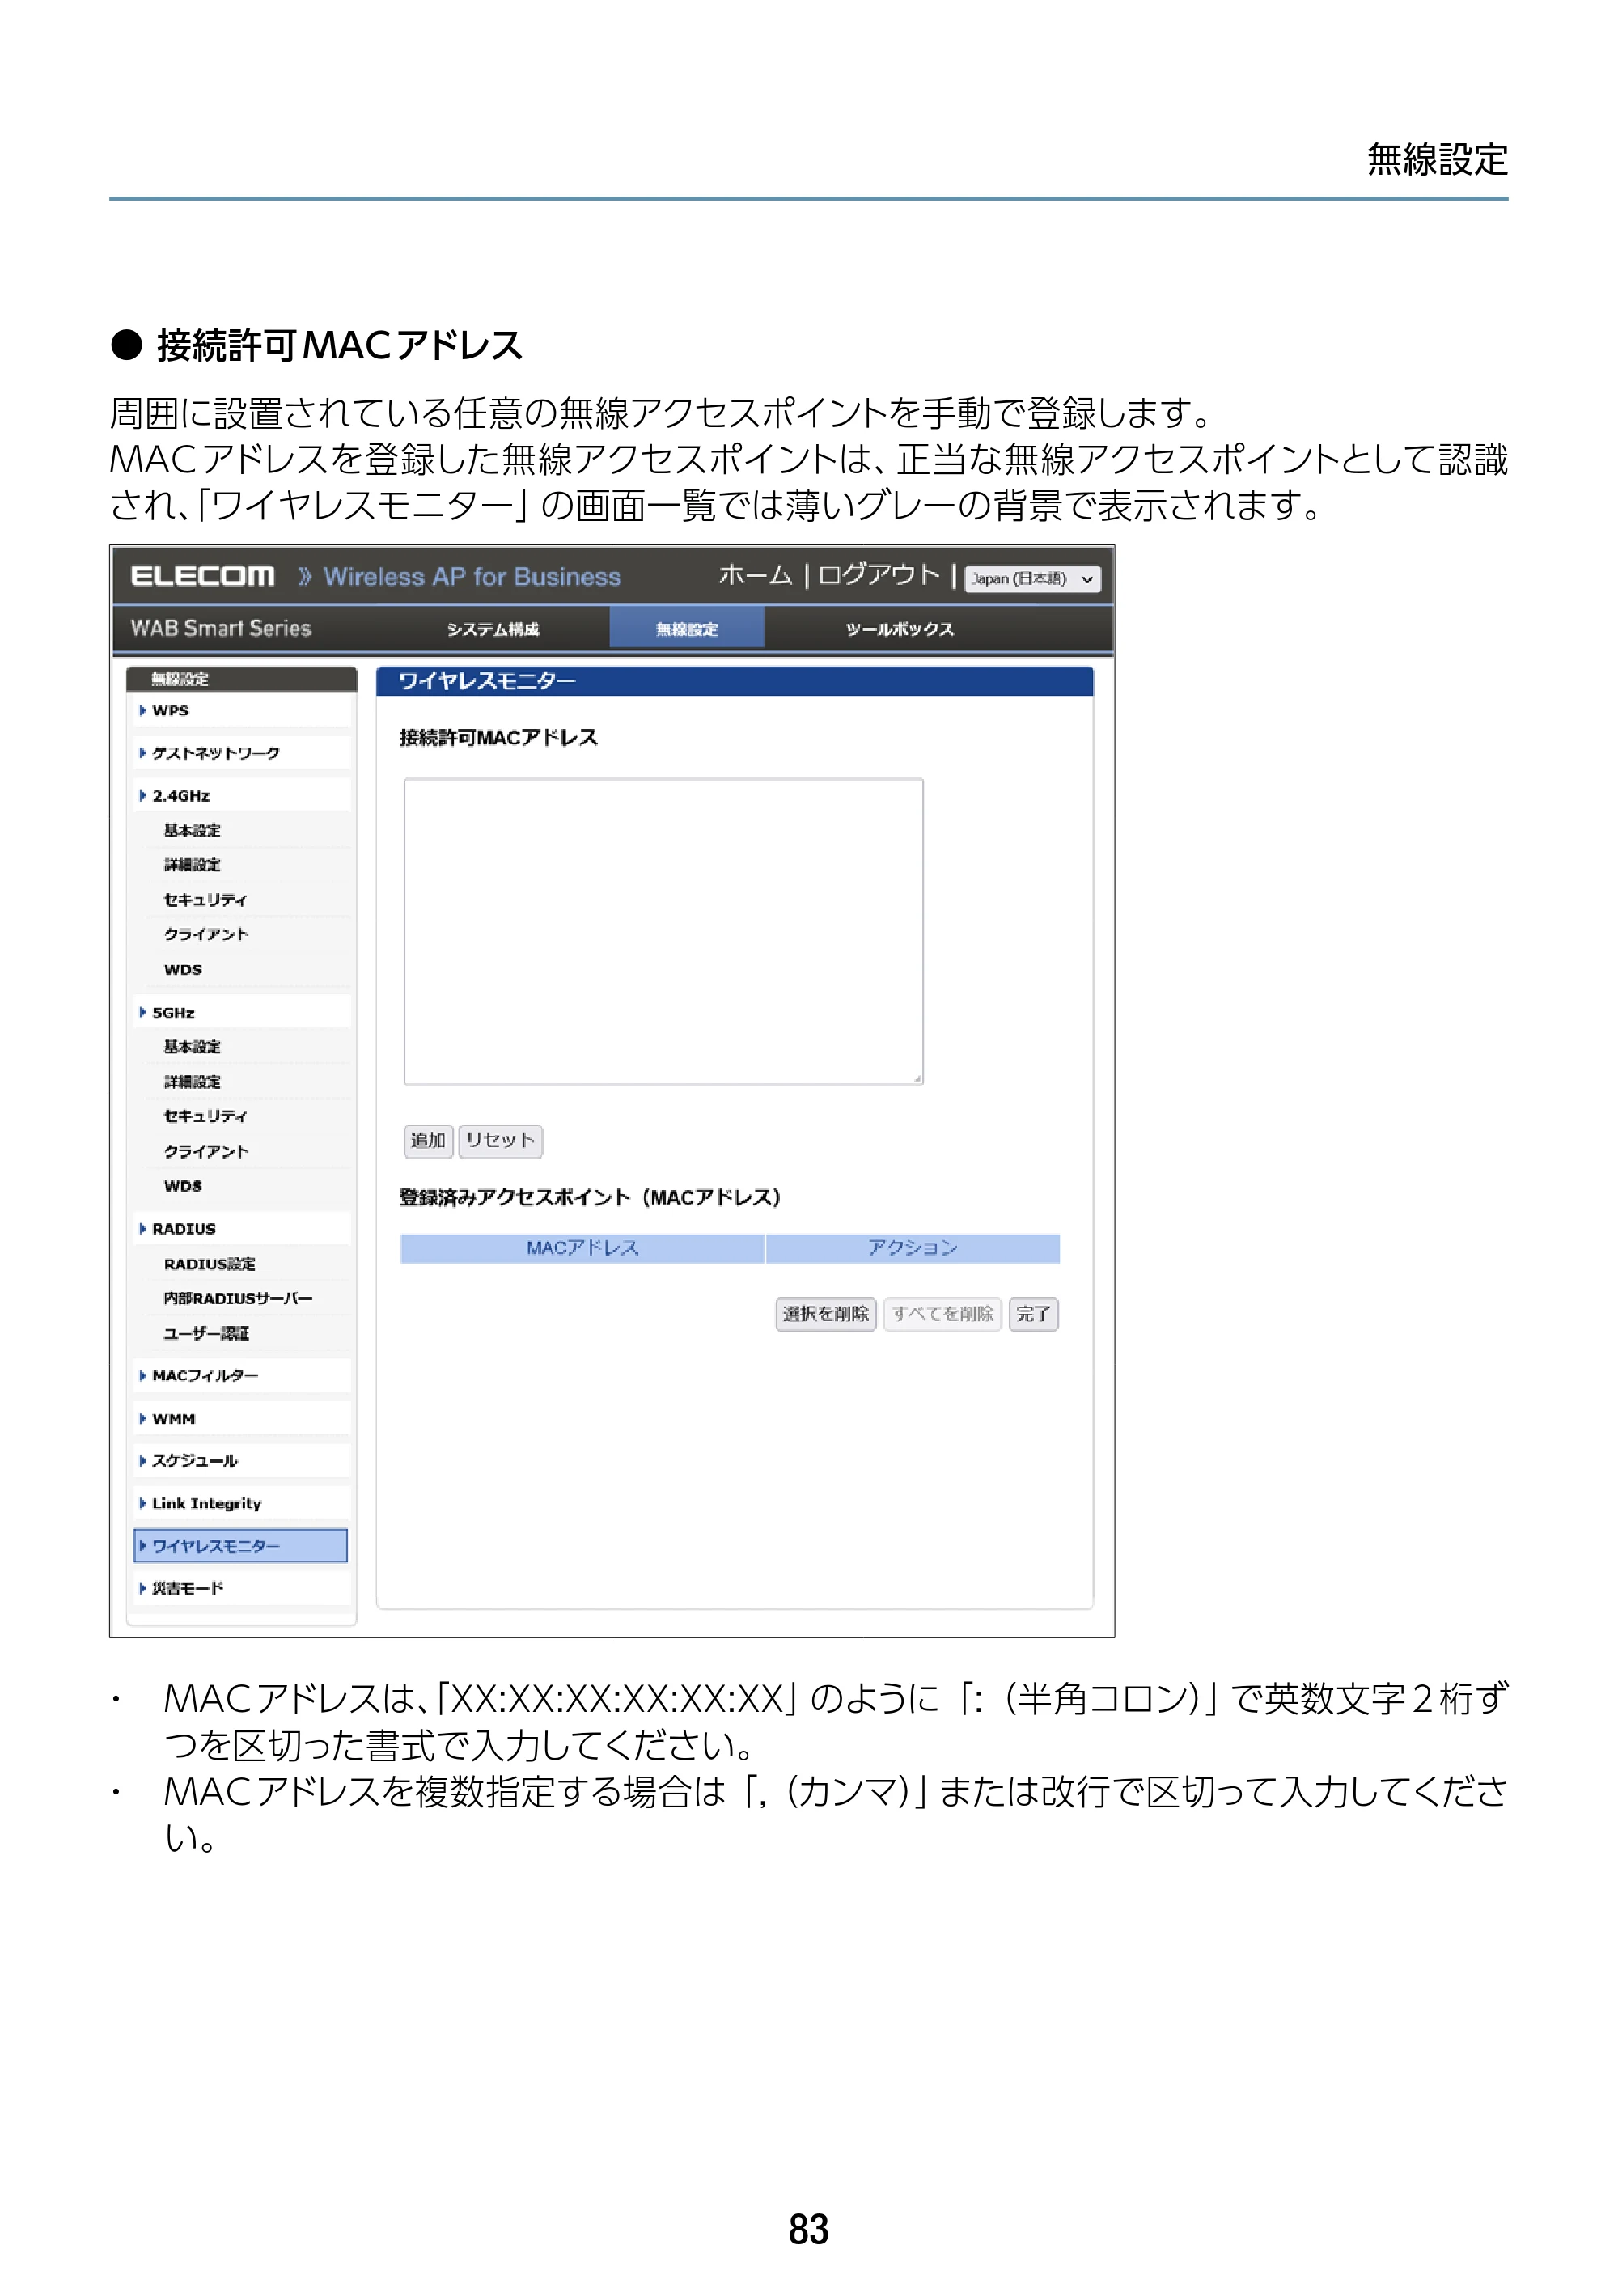
Task: Open WDS under 5GHz
Action: click(x=183, y=1185)
